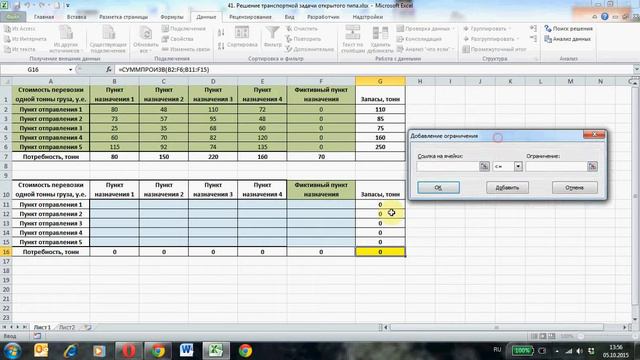Select the Лист2 sheet tab

[67, 327]
